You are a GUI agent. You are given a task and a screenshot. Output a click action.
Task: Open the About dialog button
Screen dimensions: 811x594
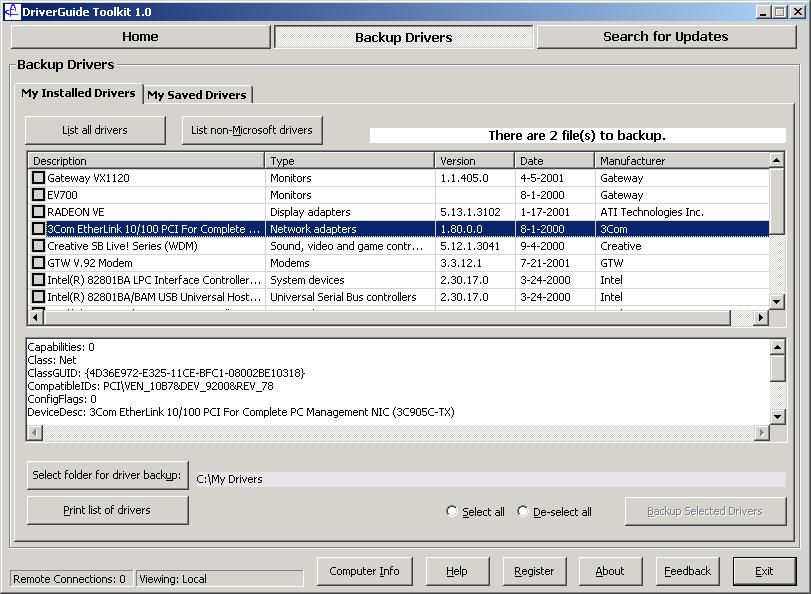pos(610,571)
